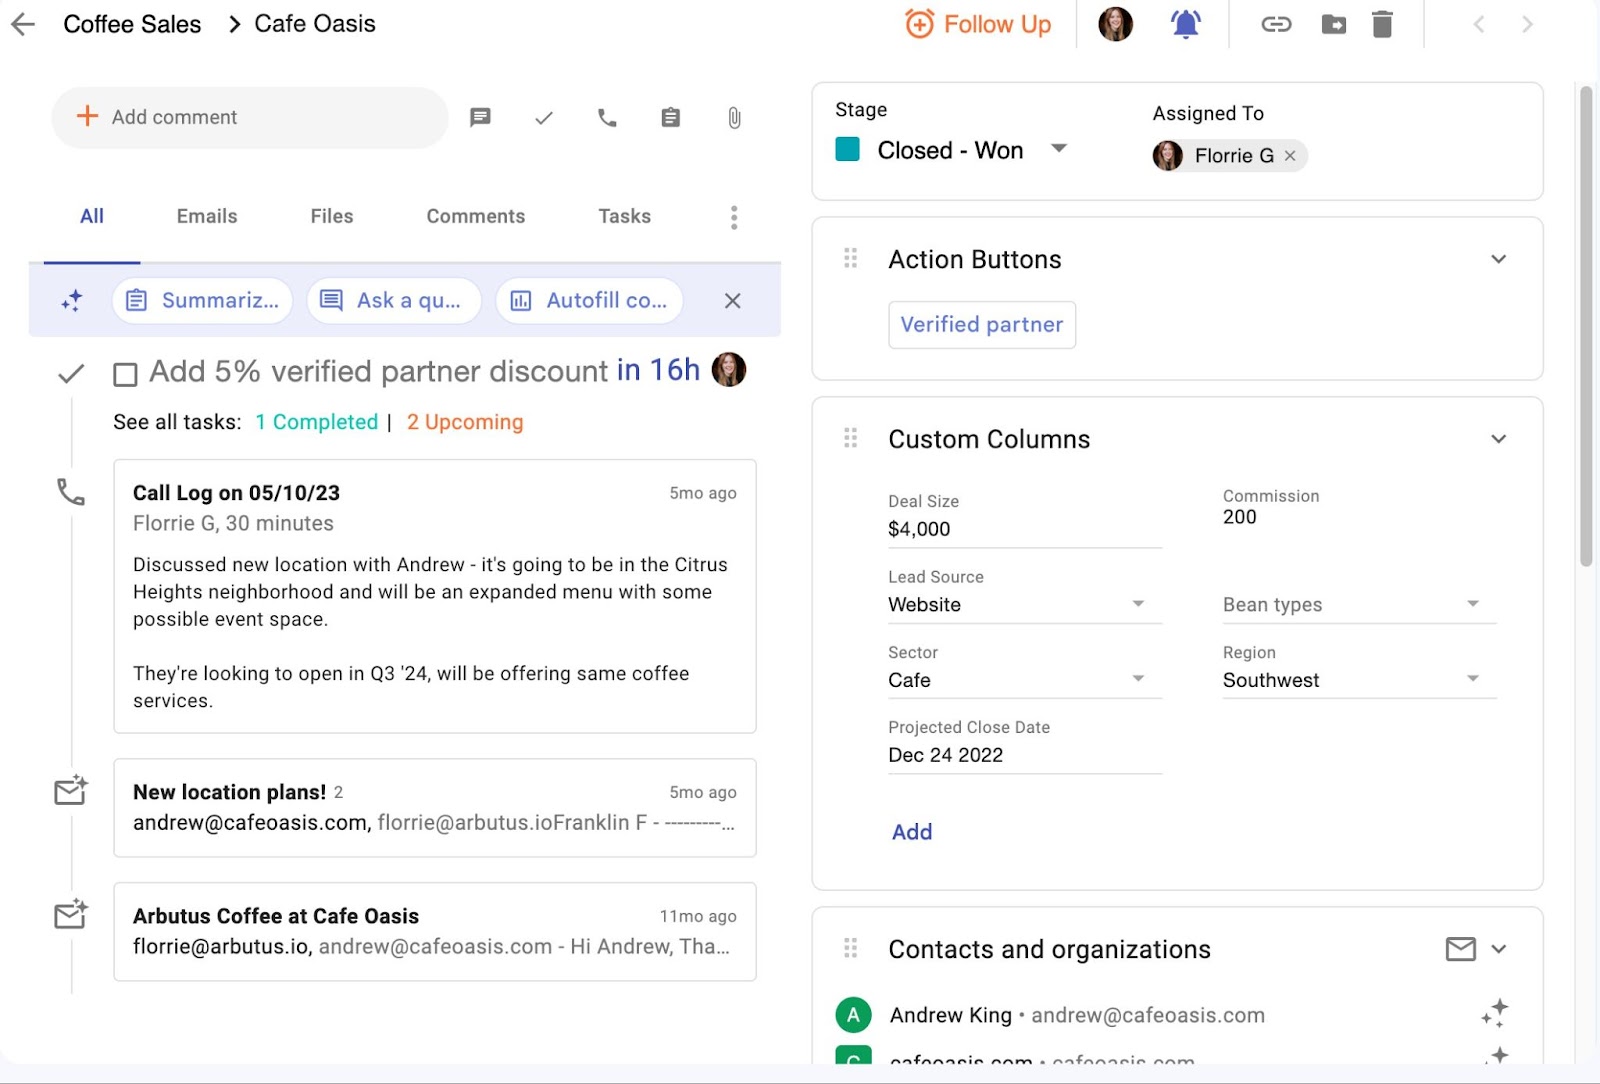Open the Stage dropdown arrow
This screenshot has height=1084, width=1600.
point(1059,149)
